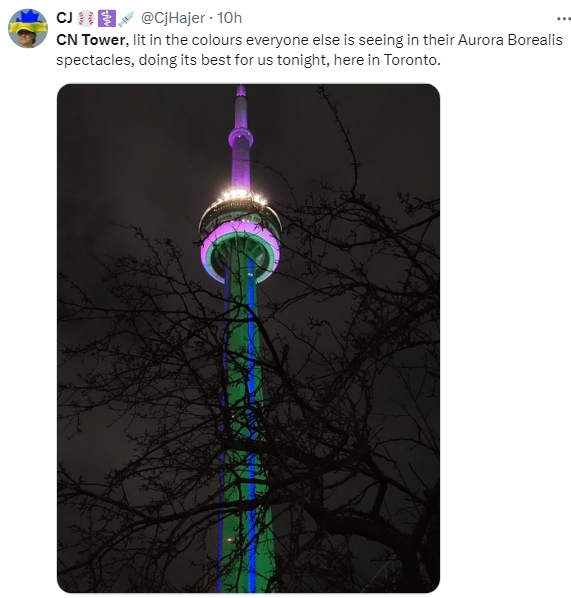Image resolution: width=571 pixels, height=598 pixels.
Task: Open the @CjHajer handle link
Action: tap(173, 18)
